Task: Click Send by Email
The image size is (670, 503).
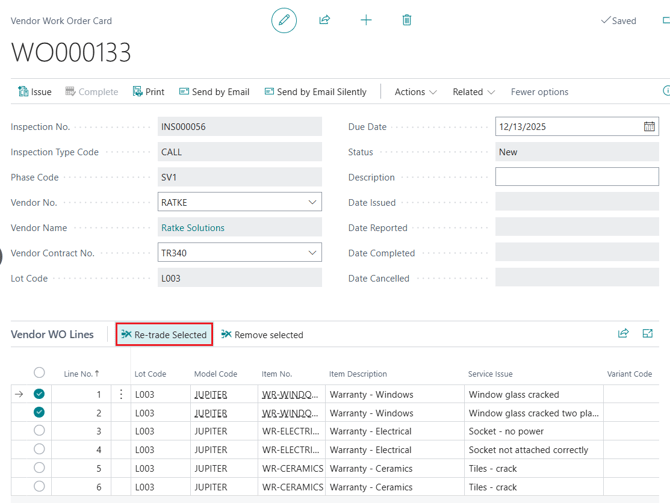Action: point(214,91)
